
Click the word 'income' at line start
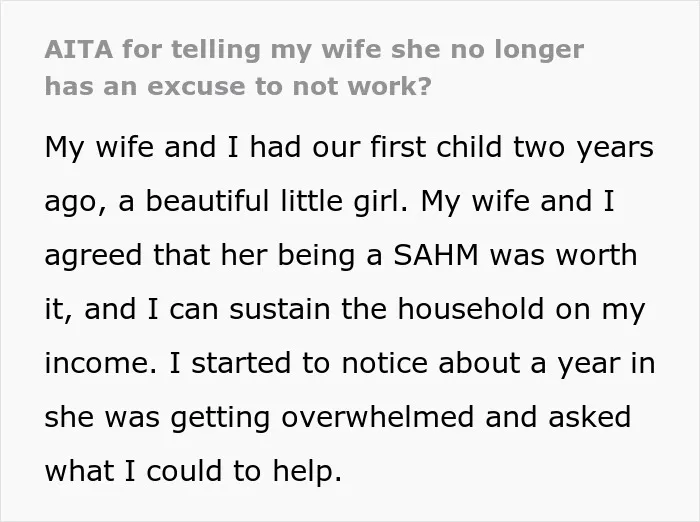(96, 363)
